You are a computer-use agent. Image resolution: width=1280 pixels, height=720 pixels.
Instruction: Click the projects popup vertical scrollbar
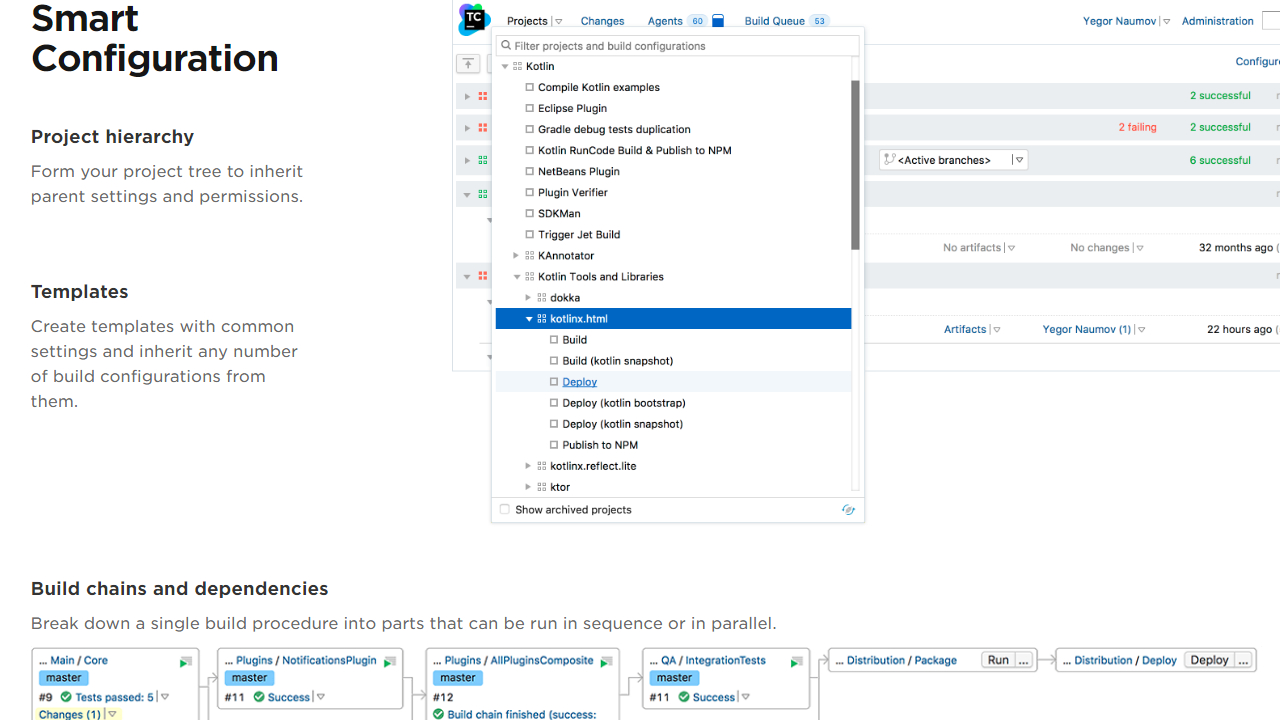point(856,165)
